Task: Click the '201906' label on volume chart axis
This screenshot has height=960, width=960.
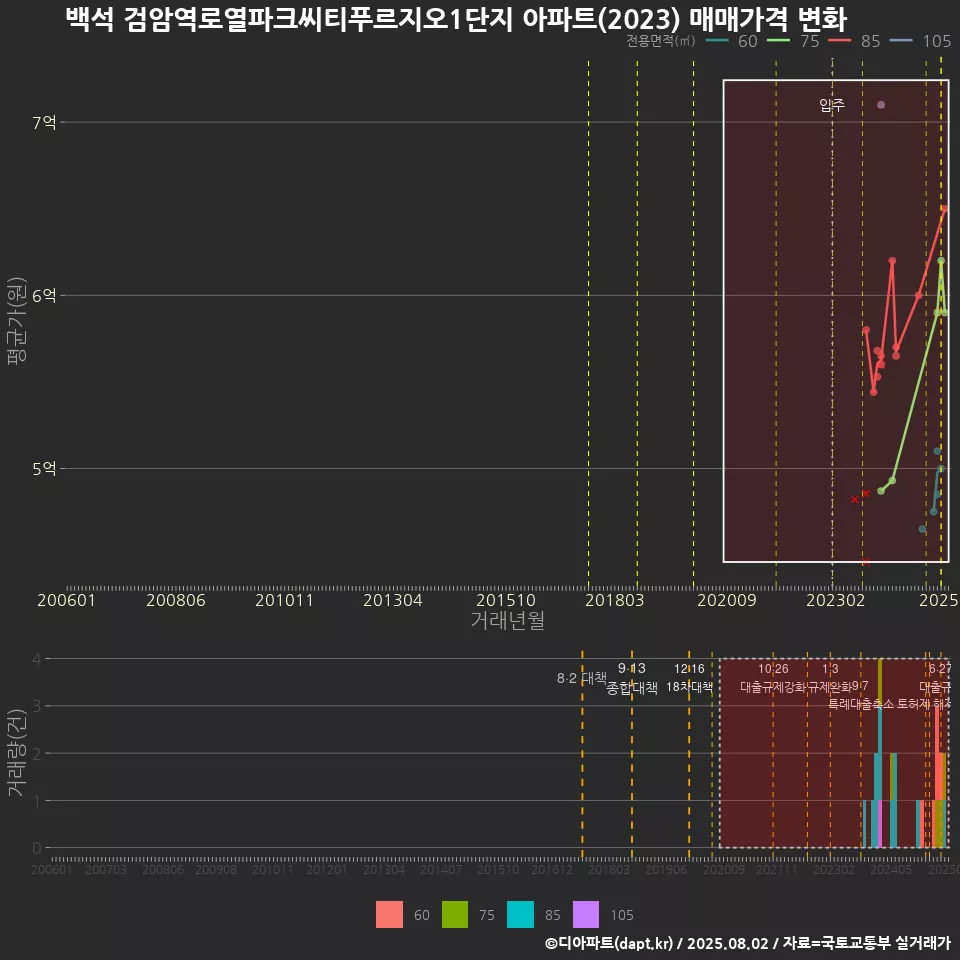Action: (x=666, y=869)
